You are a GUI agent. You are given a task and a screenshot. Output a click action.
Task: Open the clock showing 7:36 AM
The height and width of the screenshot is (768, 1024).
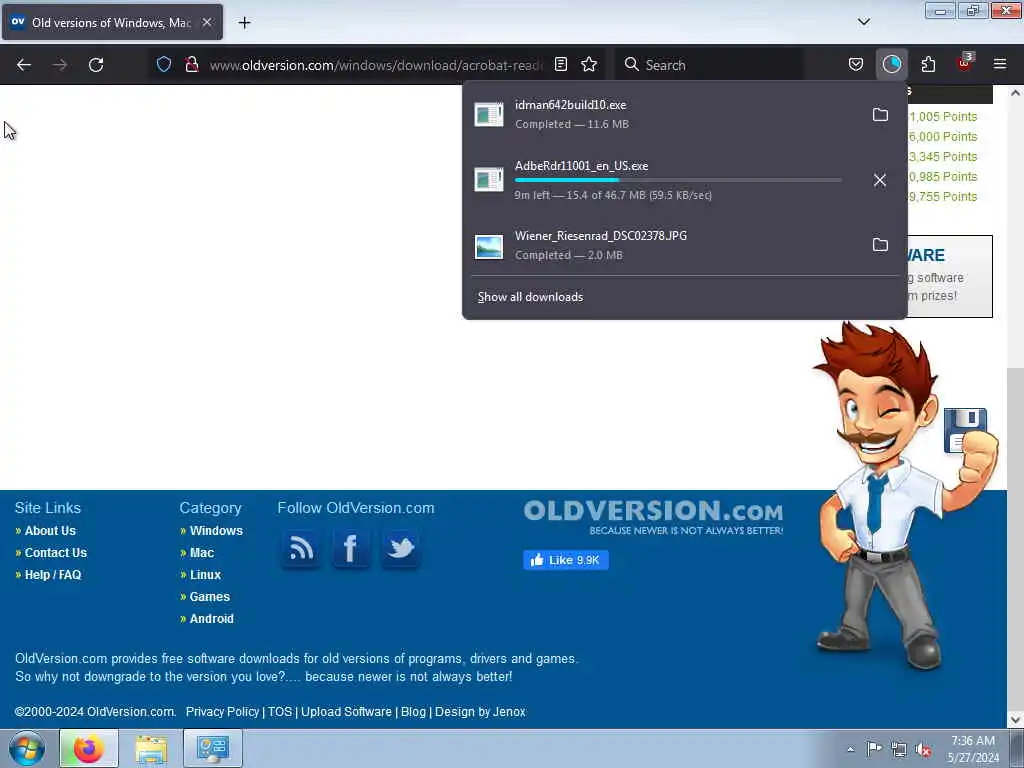pos(973,749)
